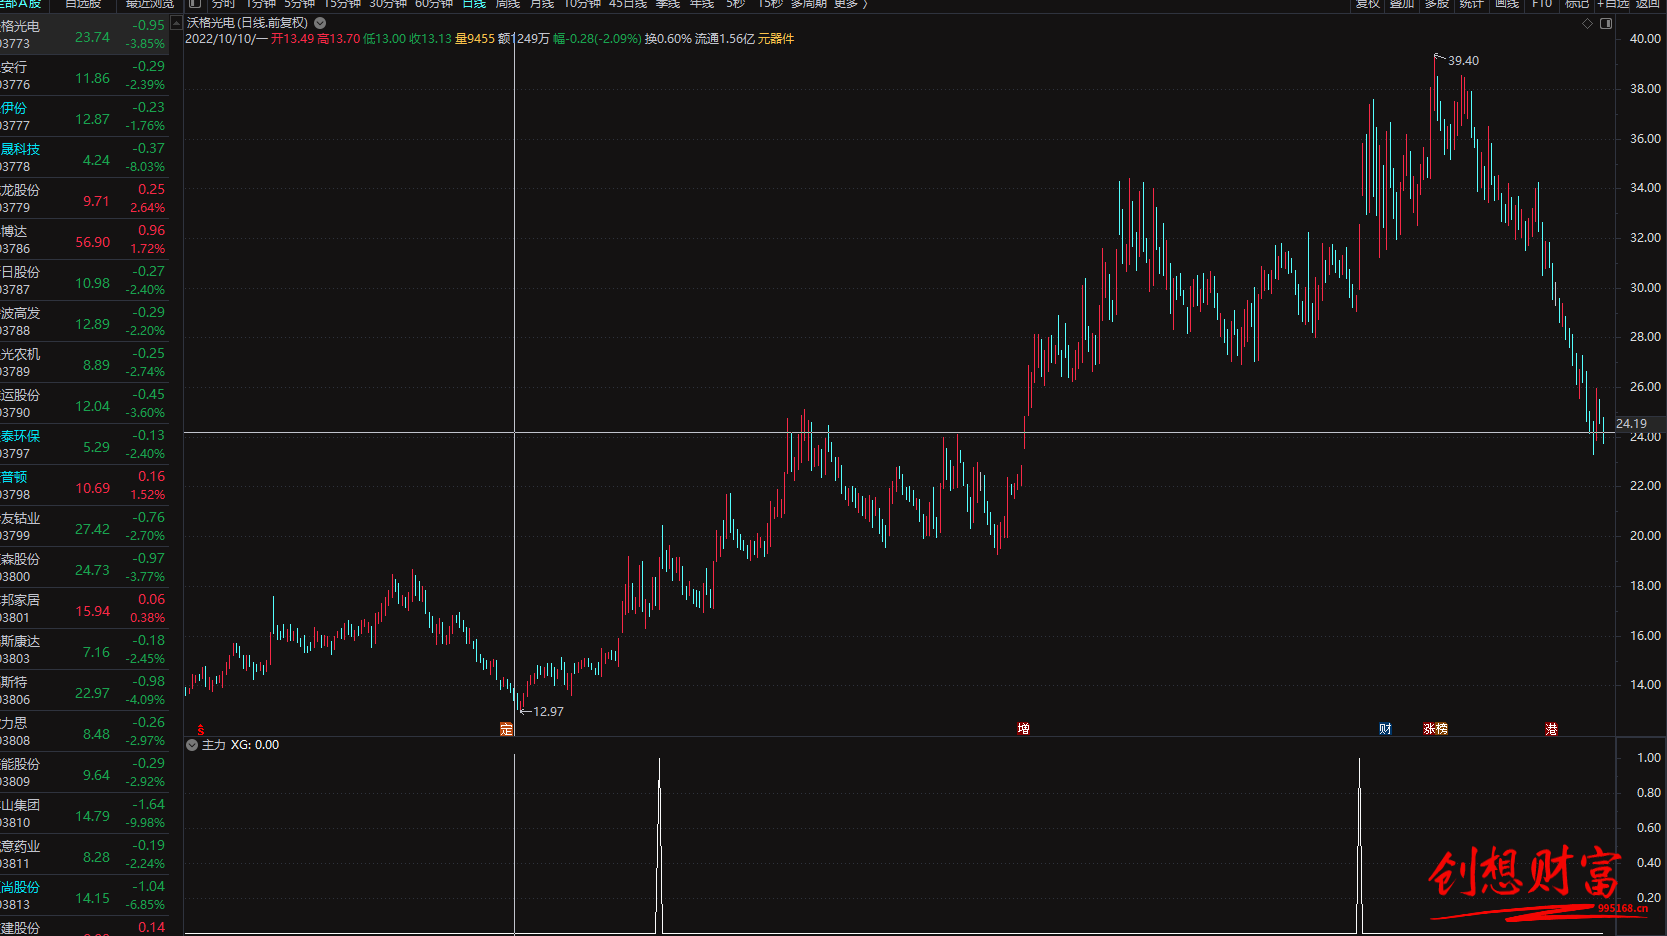1667x936 pixels.
Task: Open the 复权 adjustment button
Action: [x=1368, y=4]
